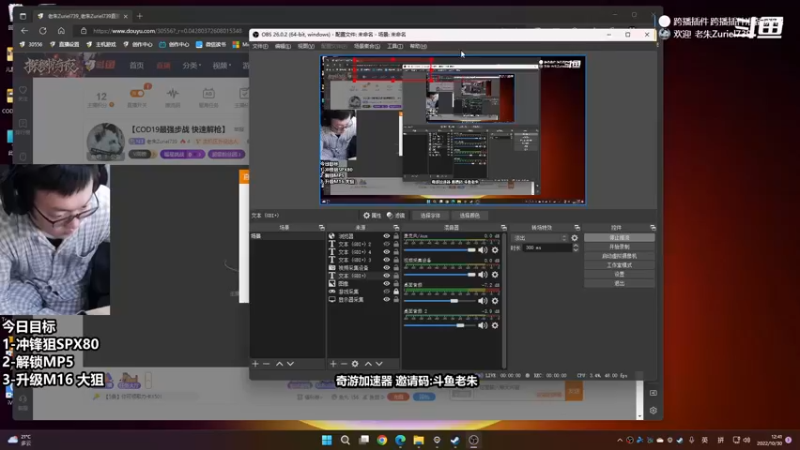Remove selected scene with minus button

click(266, 364)
